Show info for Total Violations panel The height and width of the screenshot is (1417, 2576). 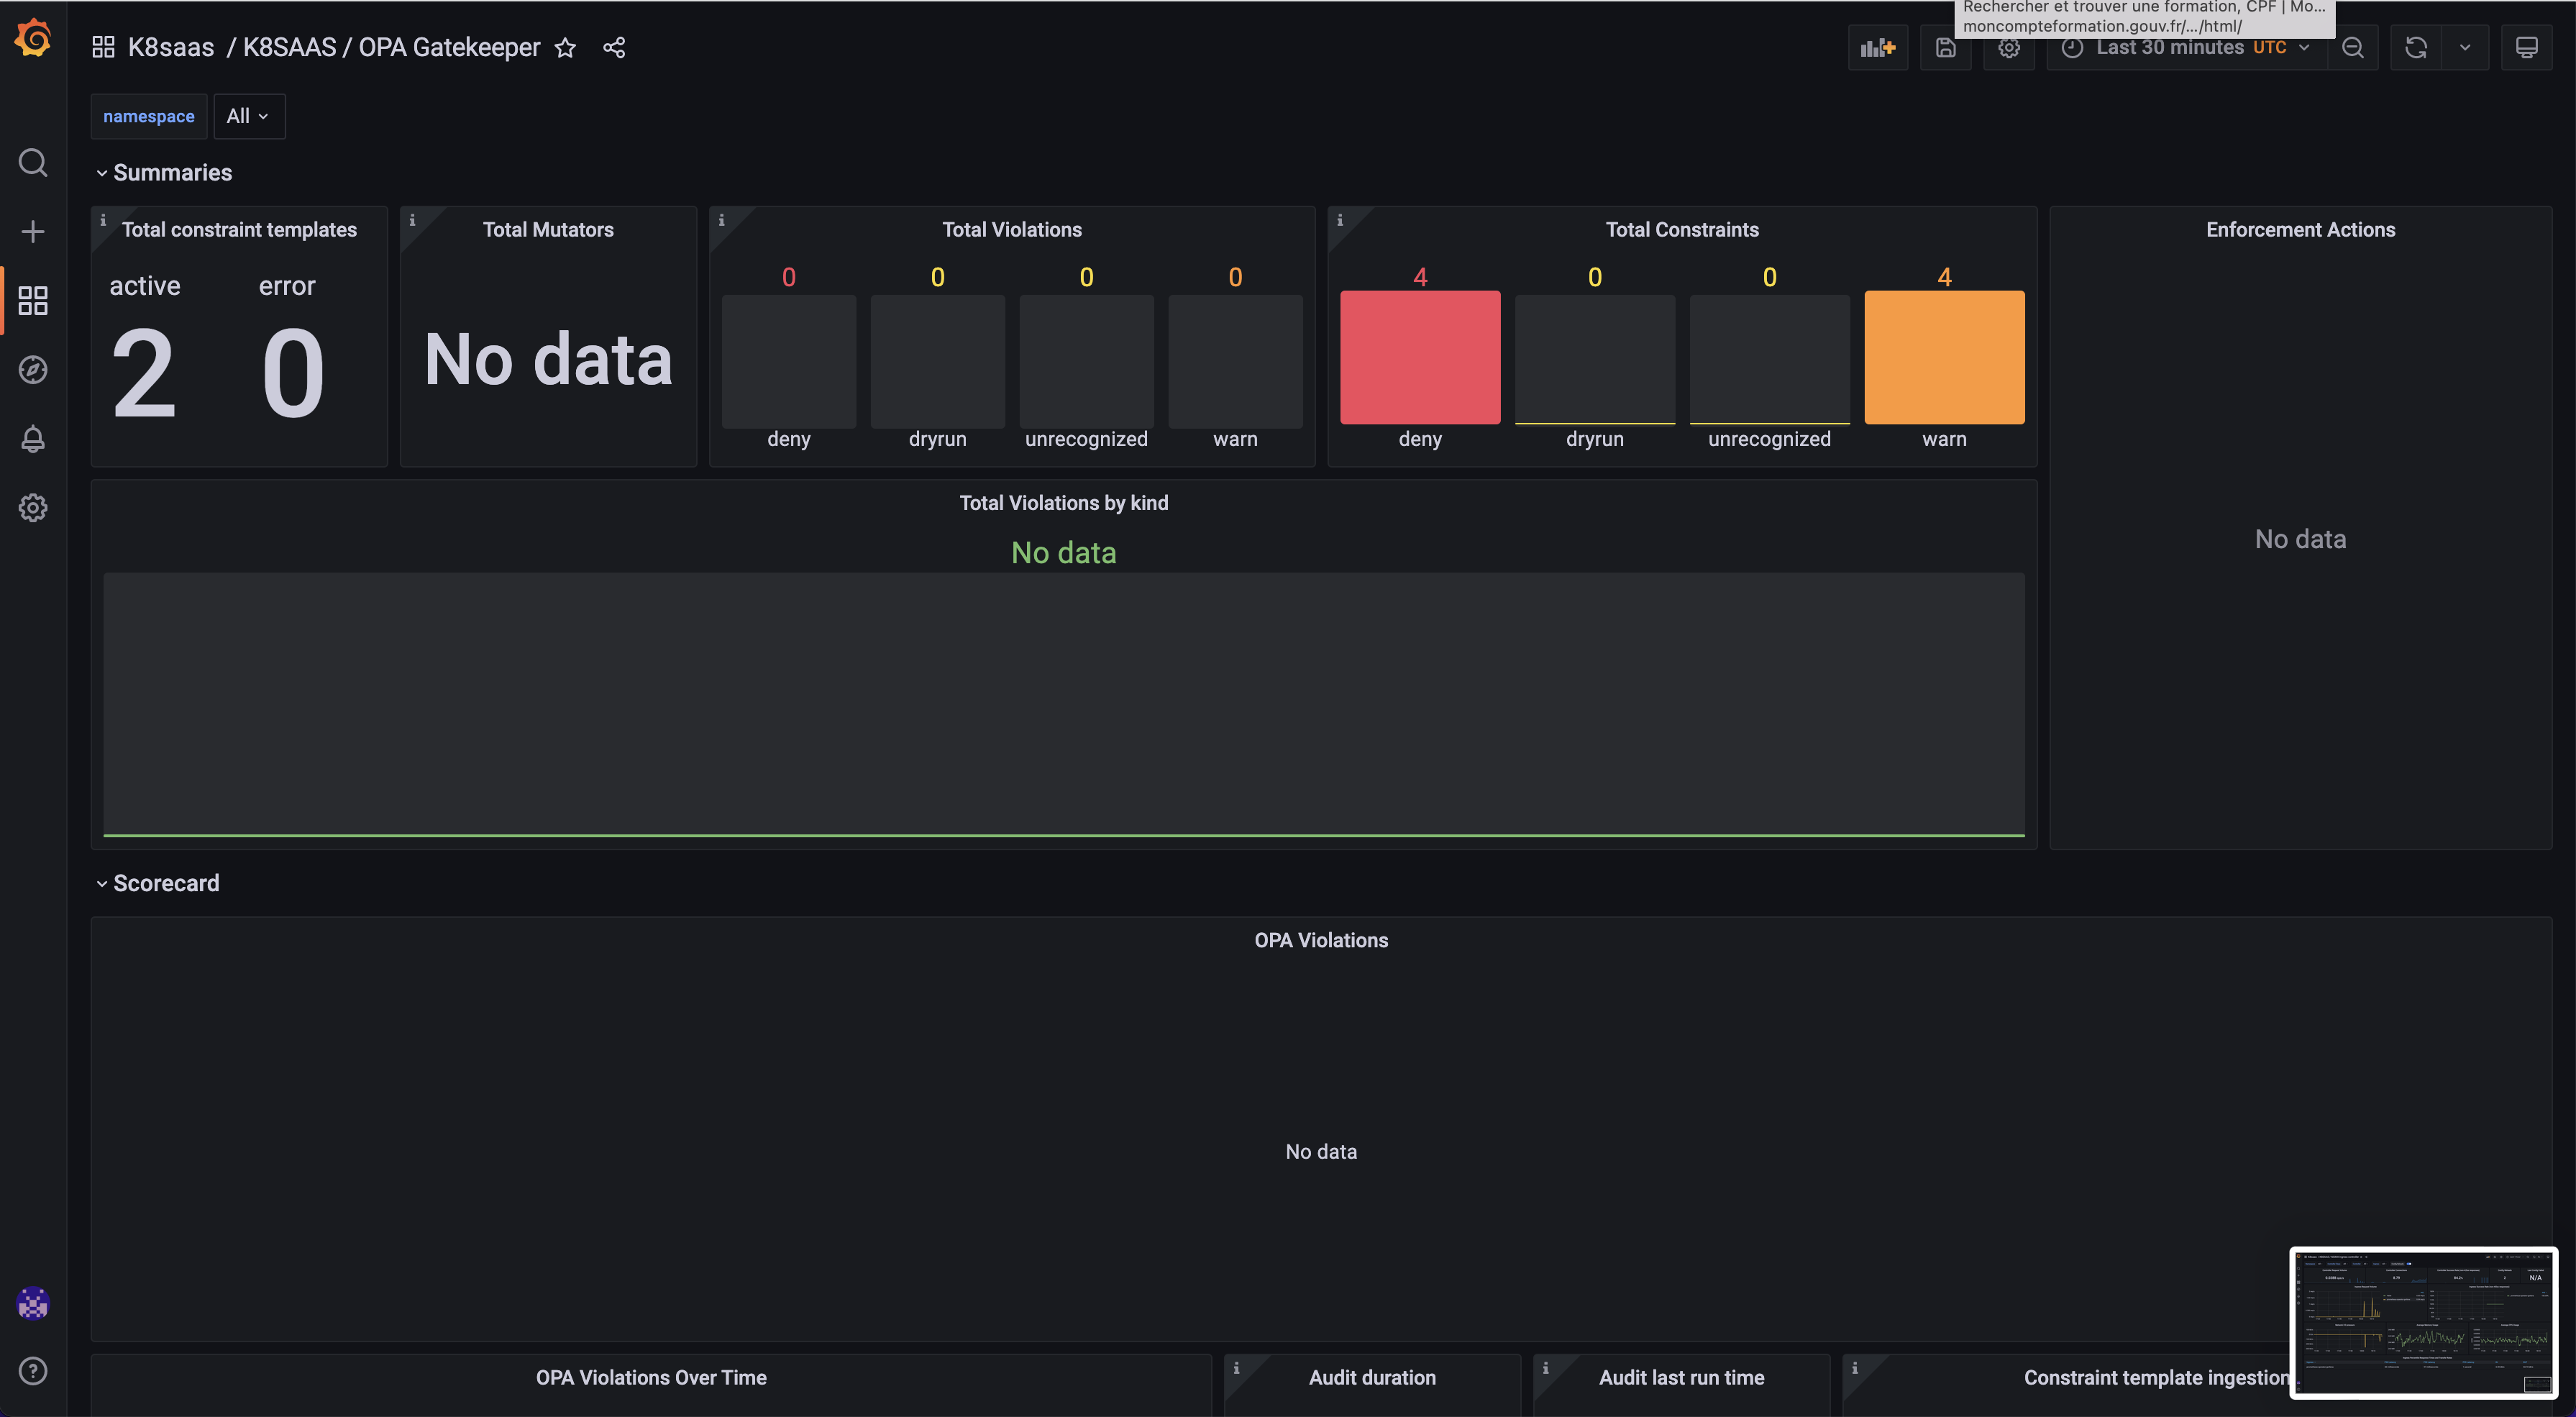click(721, 220)
